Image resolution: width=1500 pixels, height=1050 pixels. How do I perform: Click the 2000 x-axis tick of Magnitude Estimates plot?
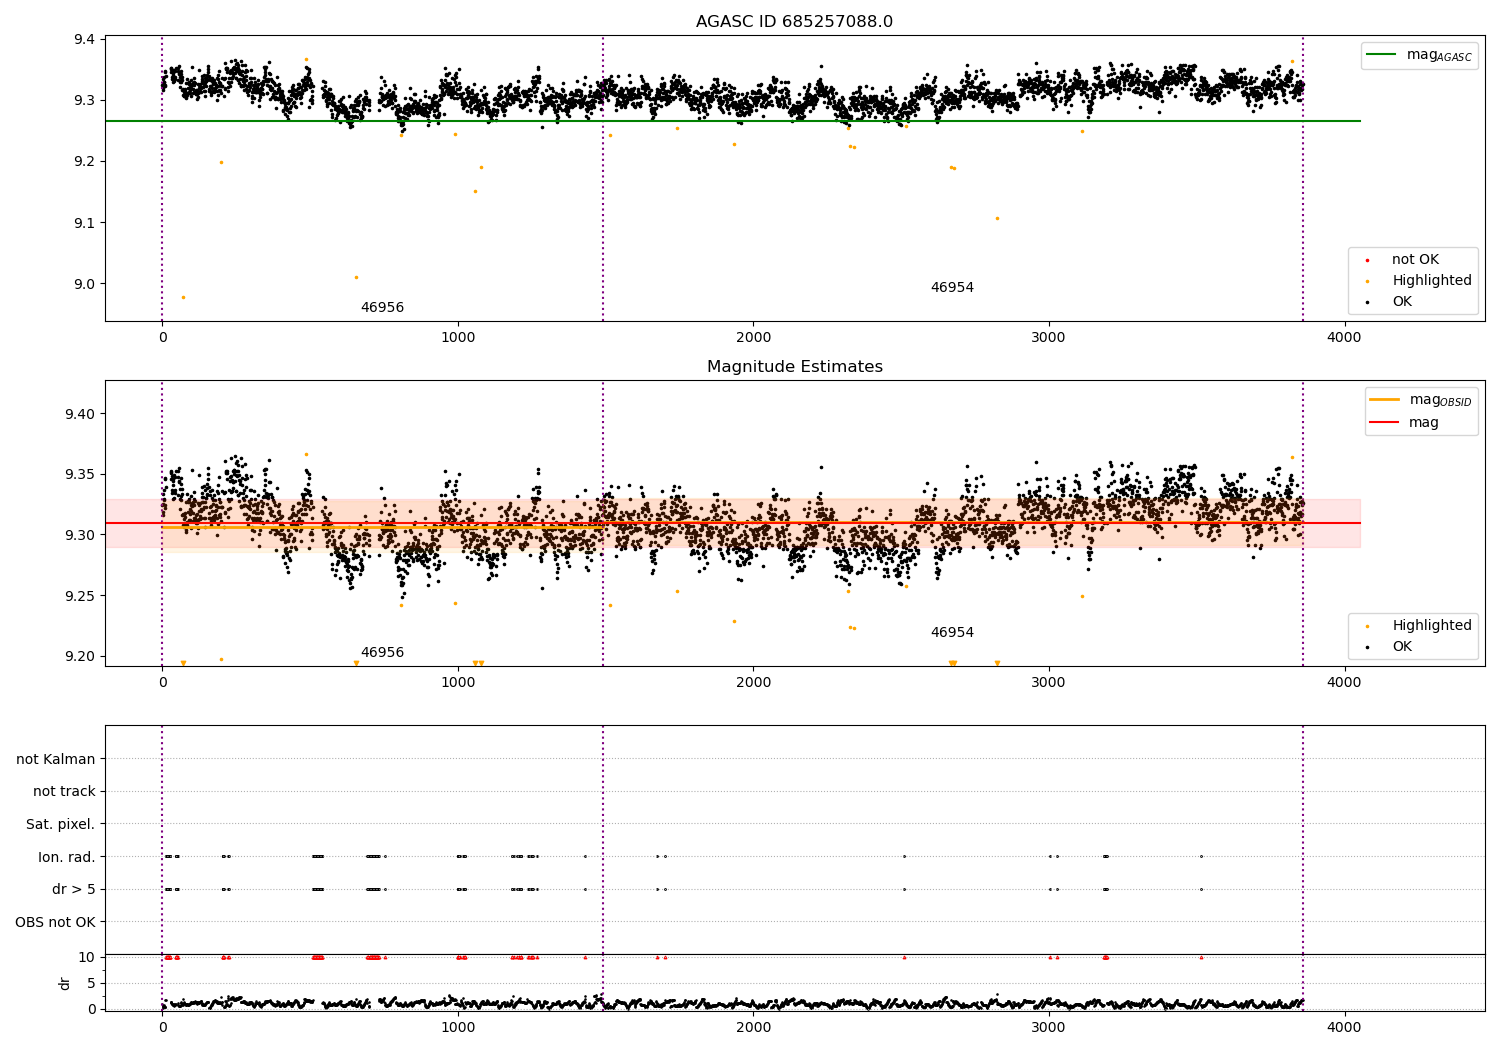click(753, 683)
